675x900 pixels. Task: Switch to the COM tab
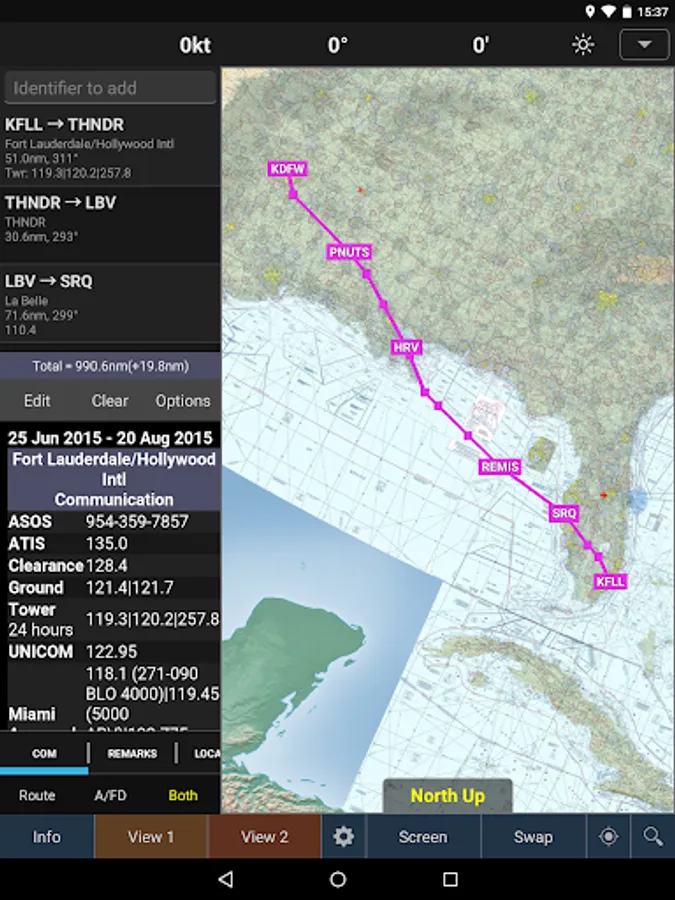coord(44,754)
